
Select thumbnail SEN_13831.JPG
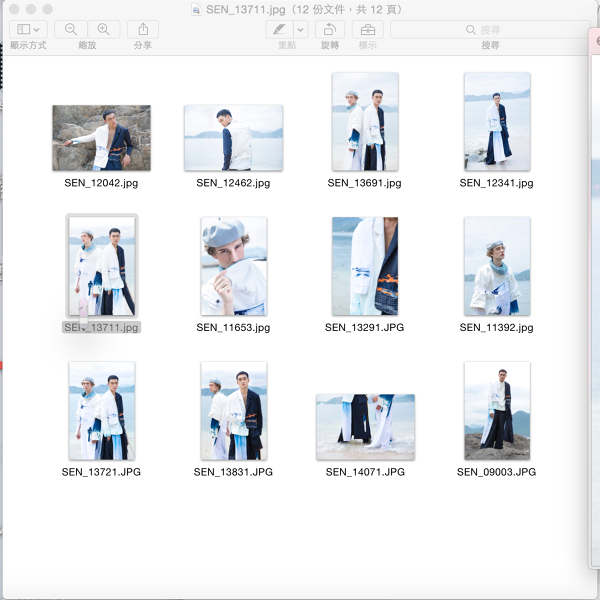[234, 411]
